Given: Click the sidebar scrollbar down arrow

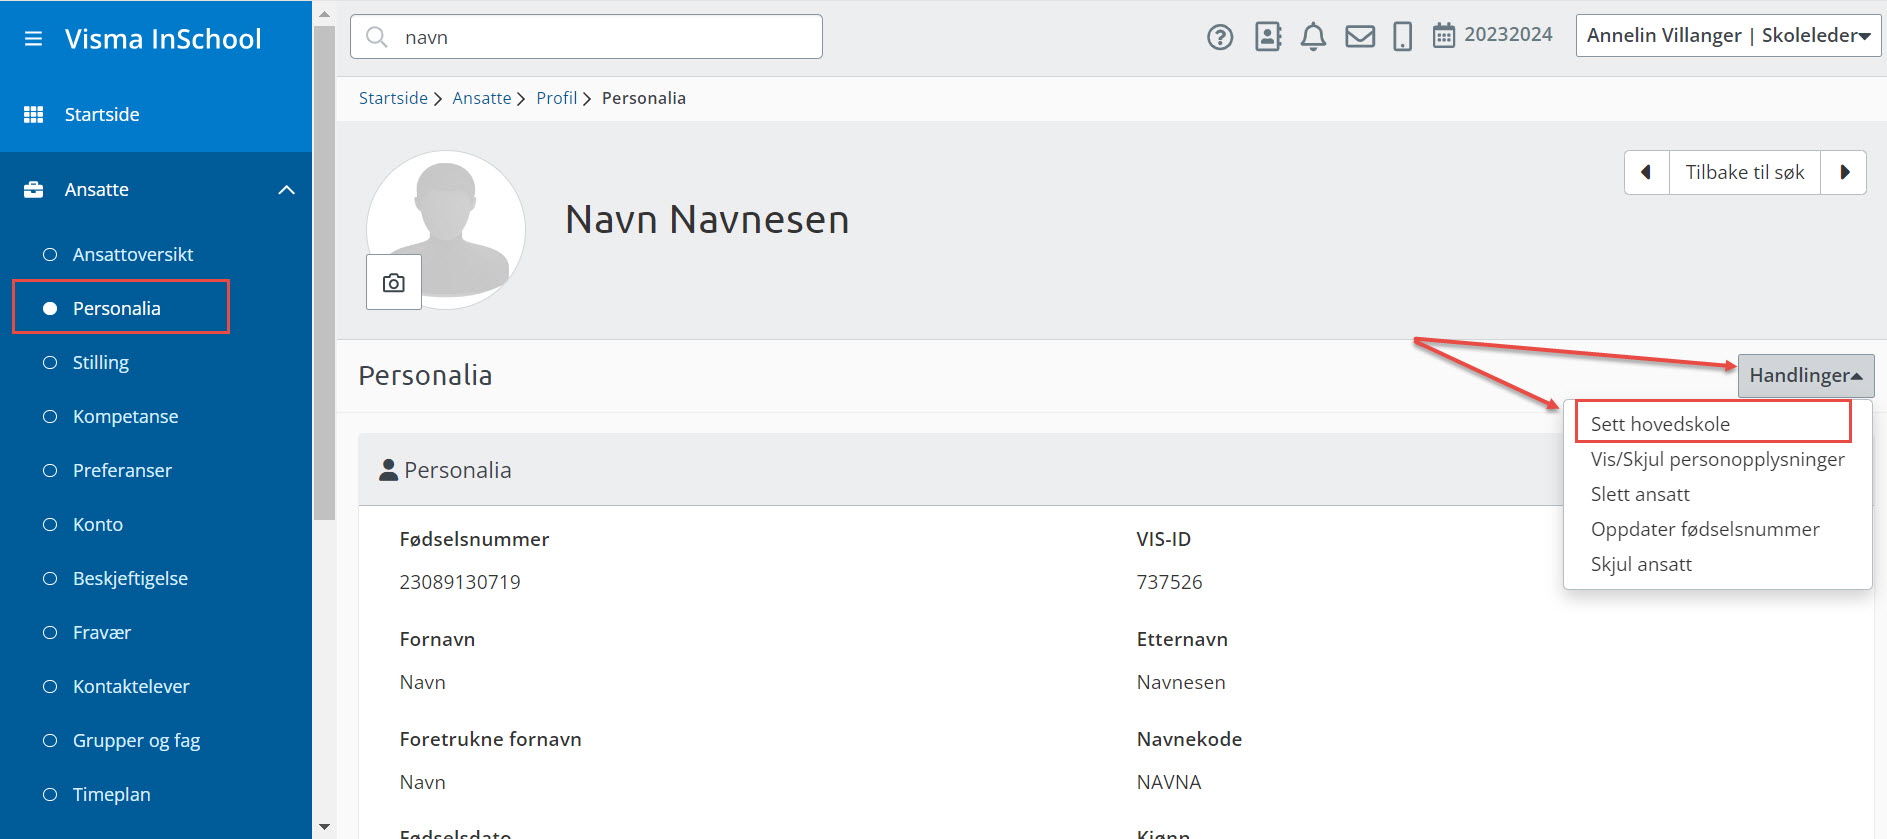Looking at the screenshot, I should pos(324,827).
